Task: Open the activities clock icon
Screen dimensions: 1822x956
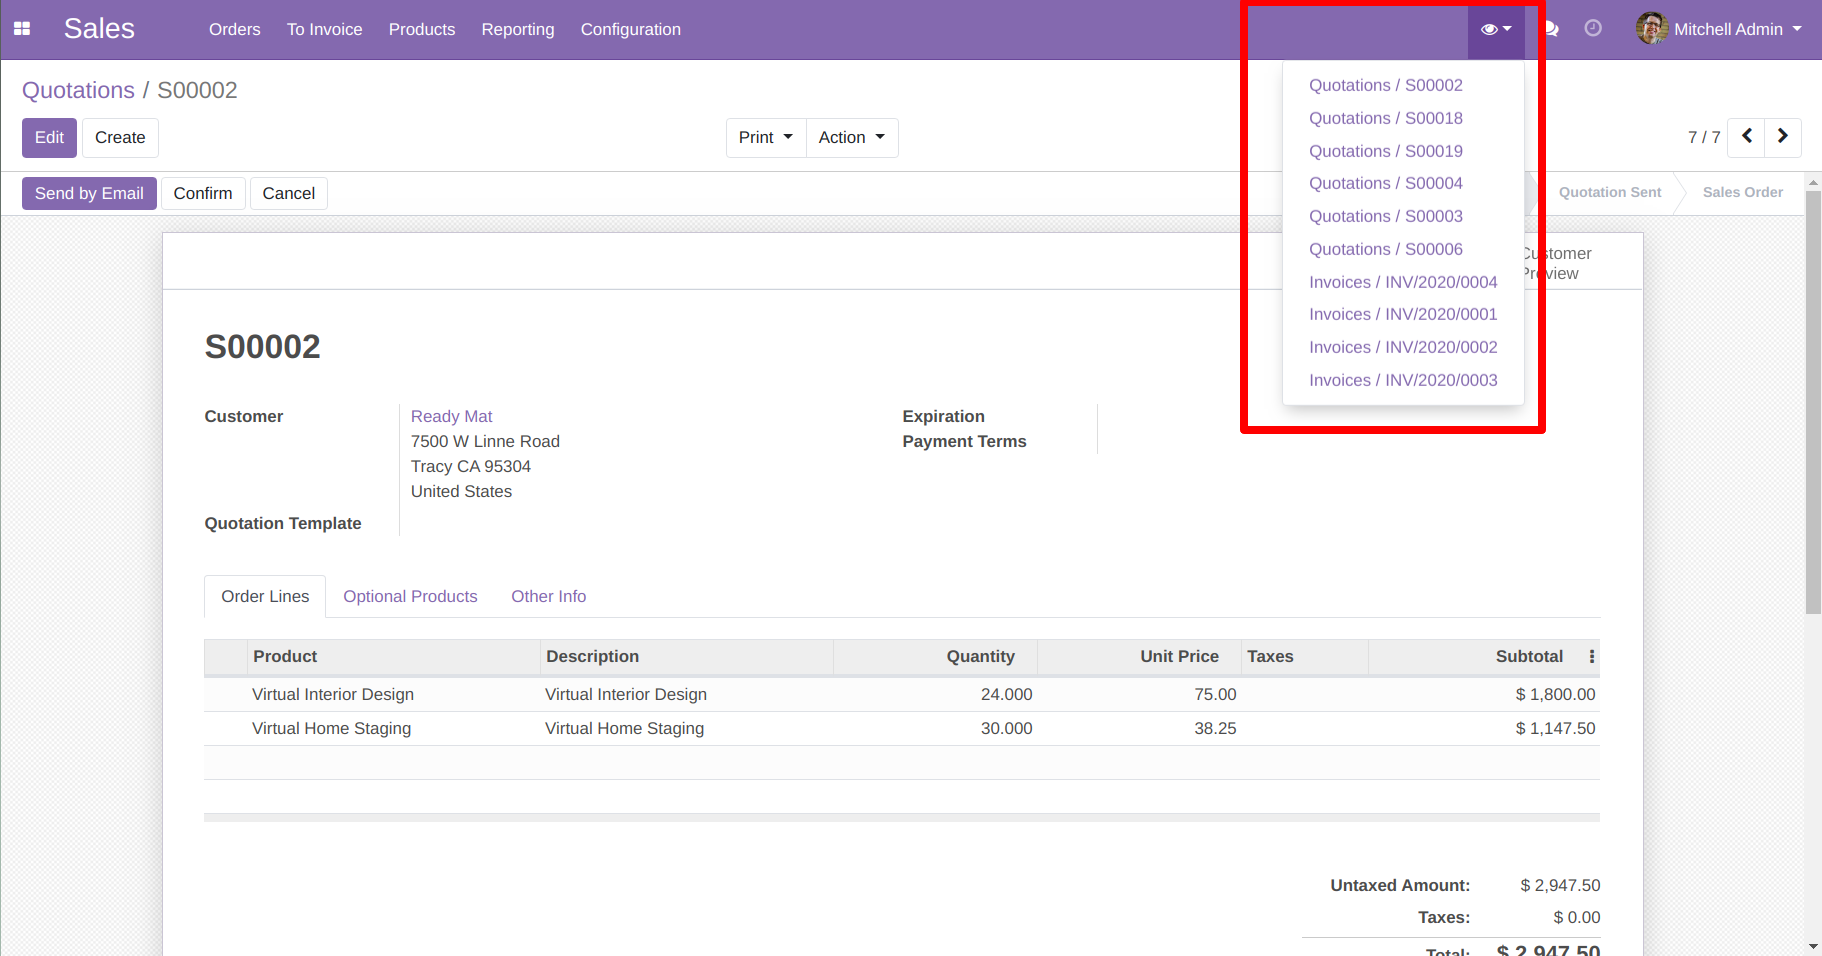Action: pos(1593,29)
